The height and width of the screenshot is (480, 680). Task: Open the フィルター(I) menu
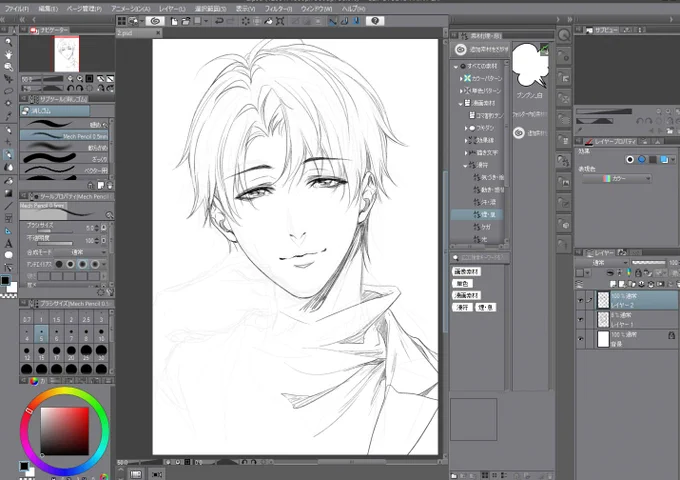(x=278, y=9)
